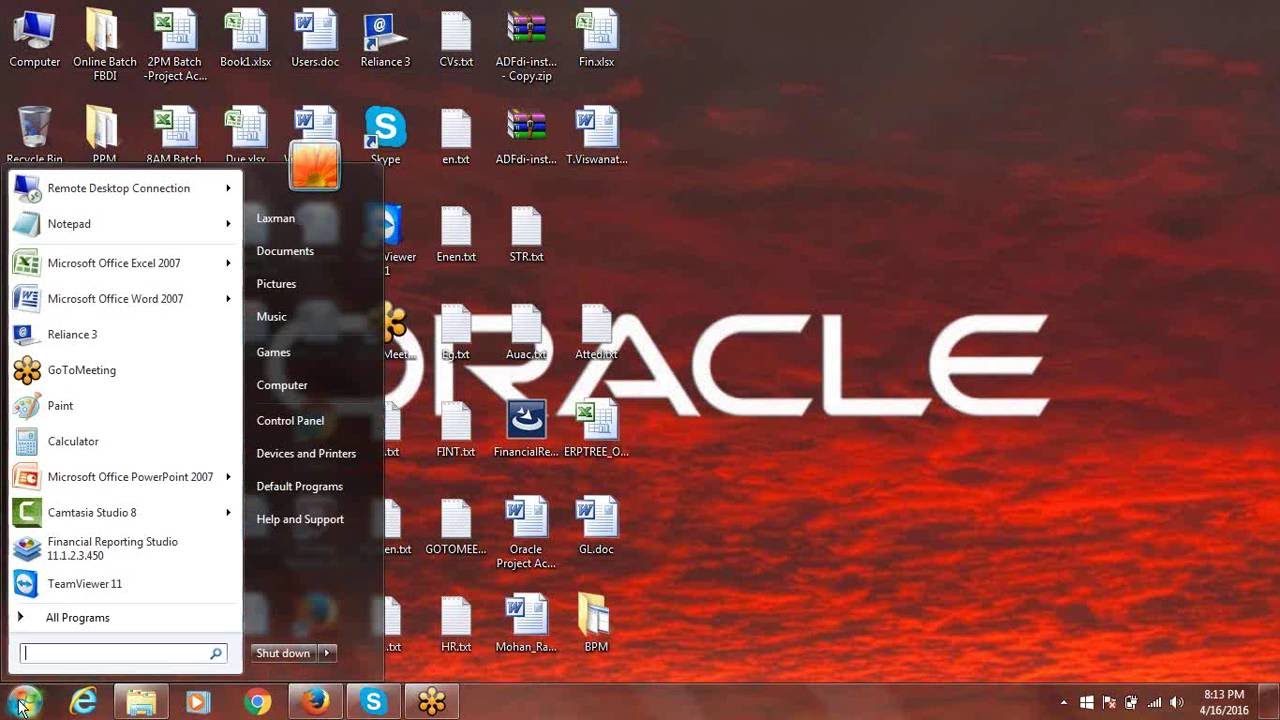Launch Microsoft Office PowerPoint 2007
Image resolution: width=1280 pixels, height=720 pixels.
click(126, 477)
